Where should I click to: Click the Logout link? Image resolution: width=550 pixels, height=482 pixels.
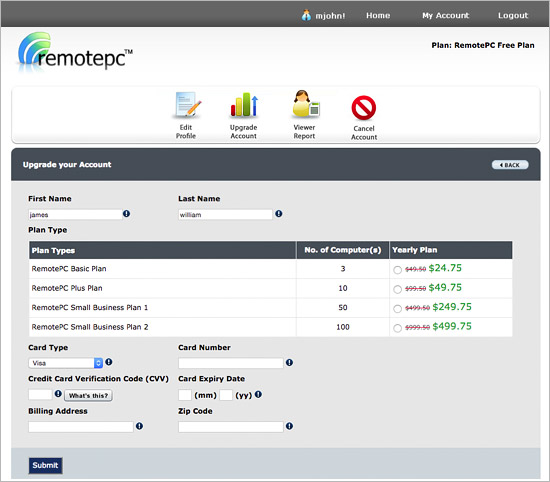(513, 15)
